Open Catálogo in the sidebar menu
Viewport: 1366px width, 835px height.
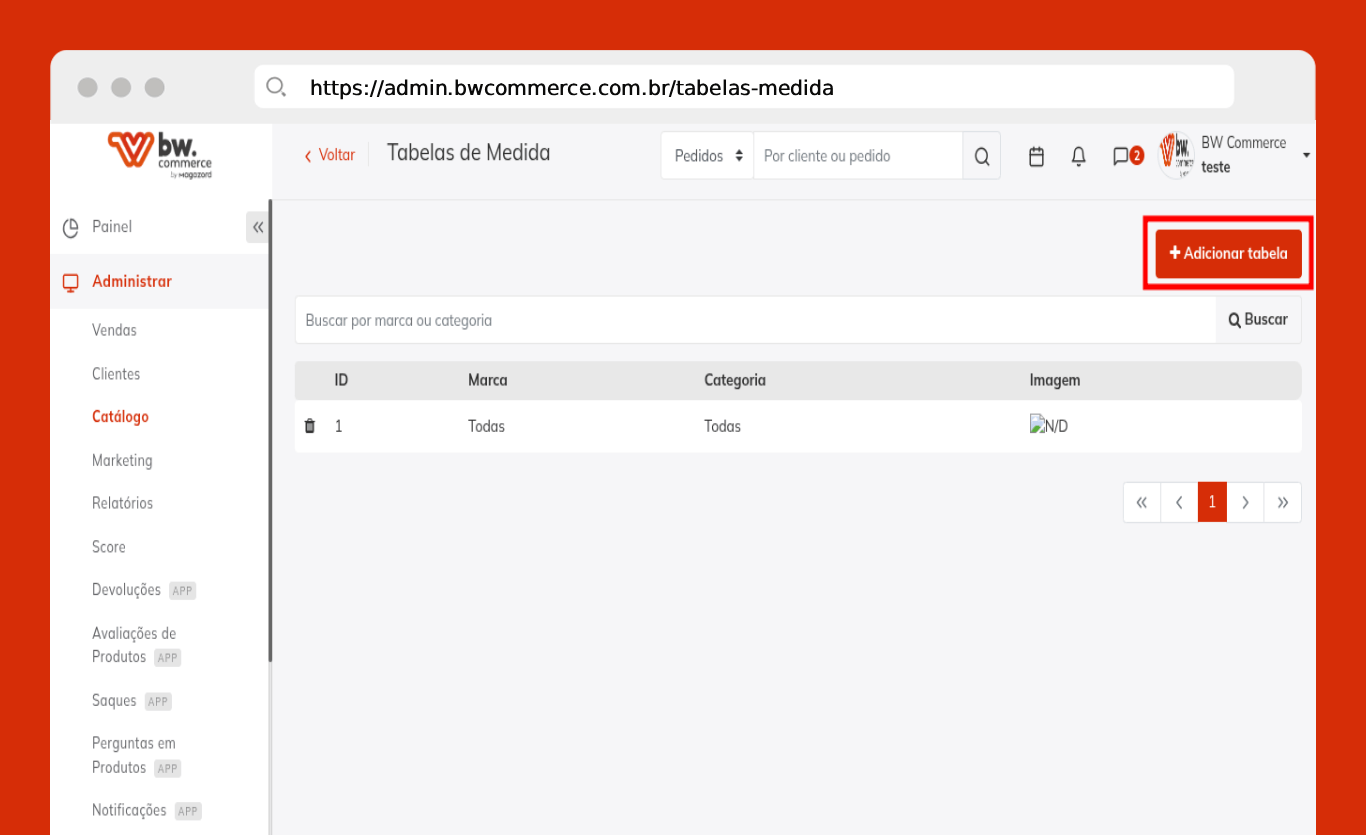coord(120,417)
